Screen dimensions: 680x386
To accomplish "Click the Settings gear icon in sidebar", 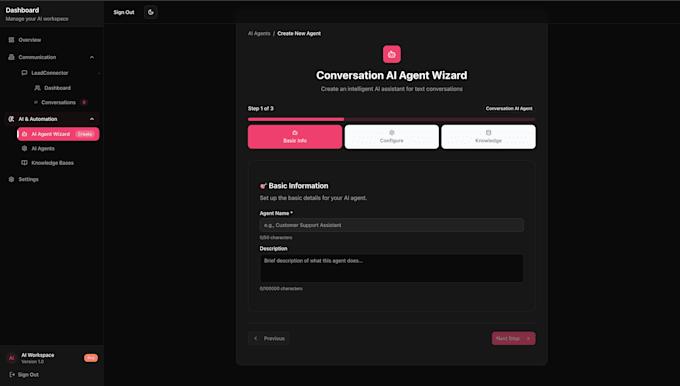I will click(11, 180).
